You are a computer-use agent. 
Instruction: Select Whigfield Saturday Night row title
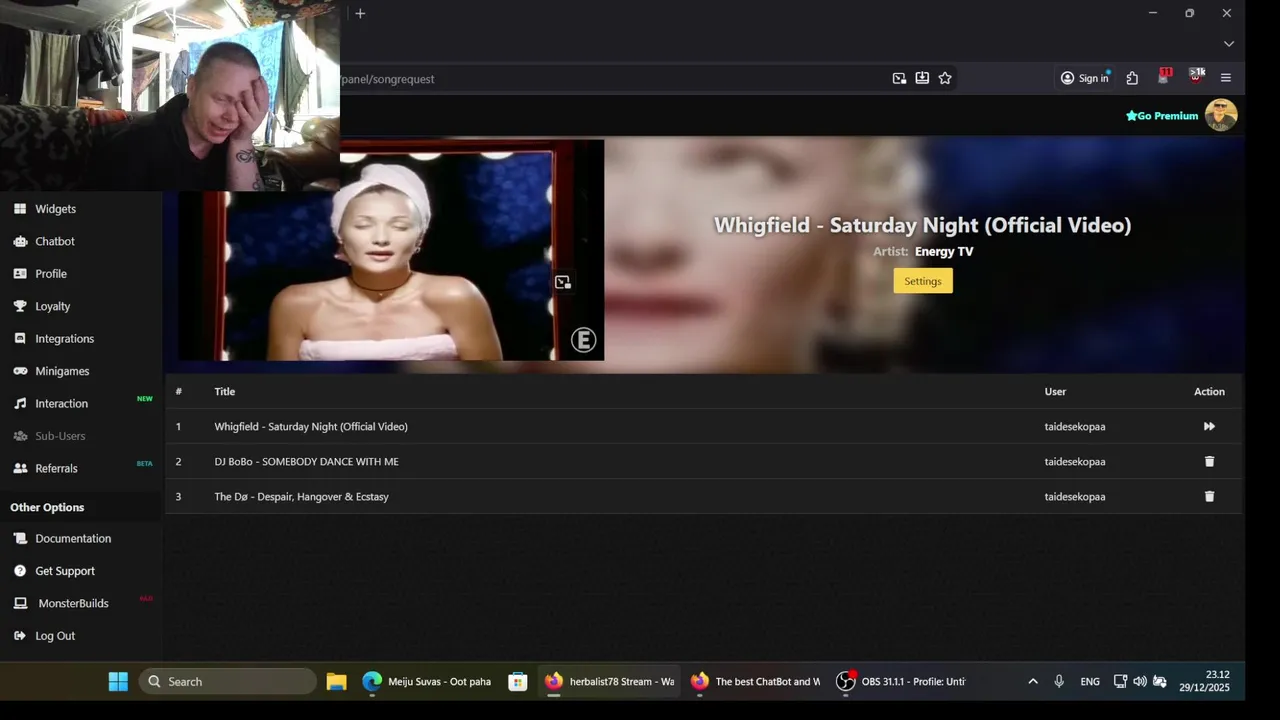click(x=311, y=427)
